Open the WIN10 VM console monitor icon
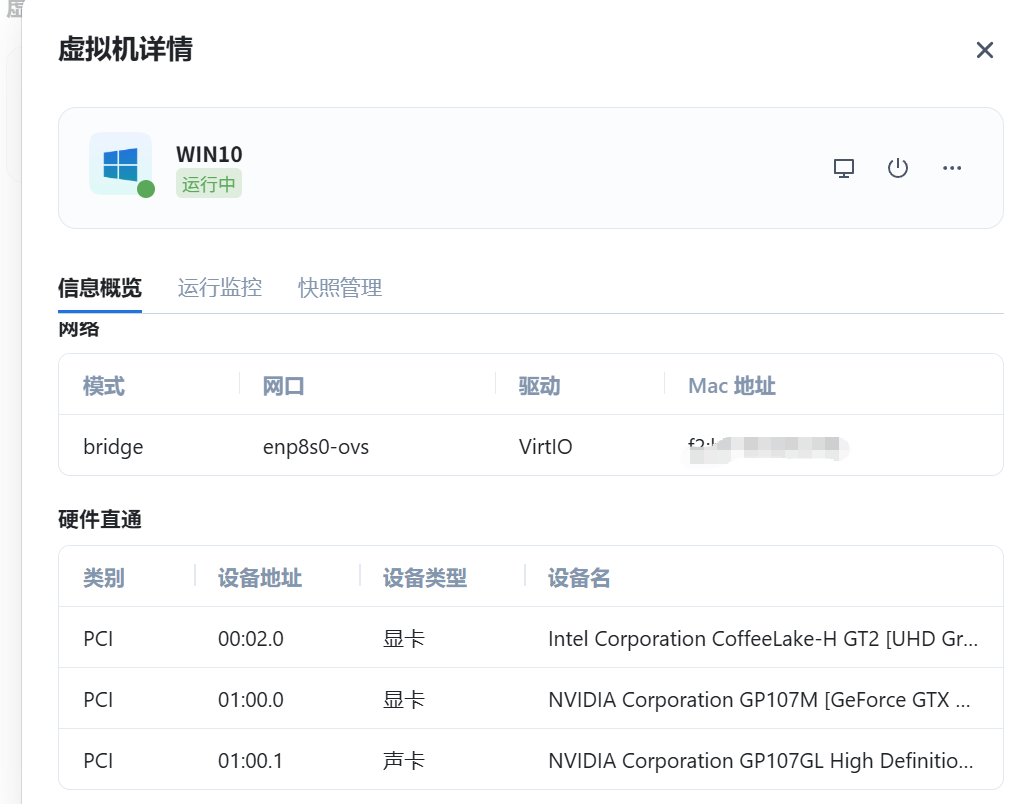Screen dimensions: 1022x804 point(843,168)
